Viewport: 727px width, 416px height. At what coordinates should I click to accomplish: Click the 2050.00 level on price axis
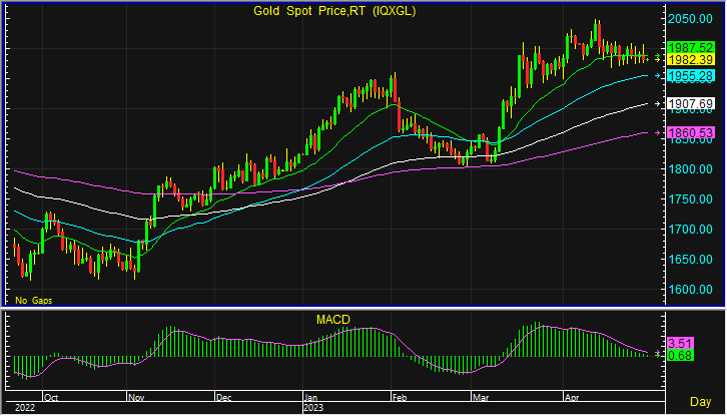point(692,19)
